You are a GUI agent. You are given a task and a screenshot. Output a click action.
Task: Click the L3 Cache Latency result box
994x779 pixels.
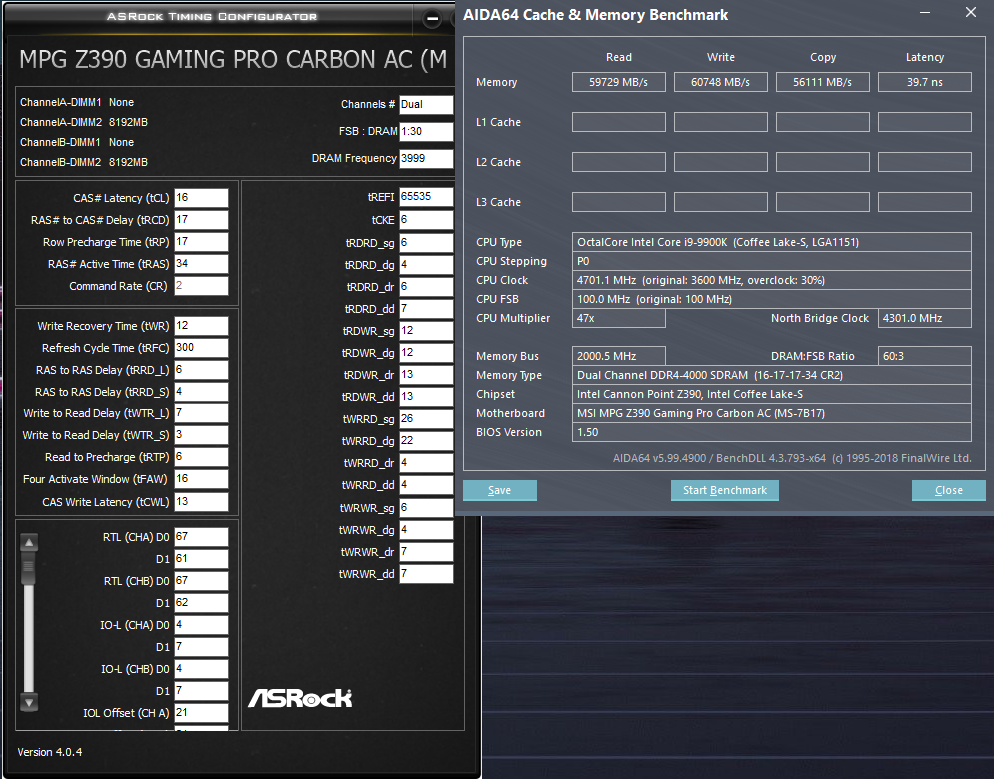(x=925, y=202)
